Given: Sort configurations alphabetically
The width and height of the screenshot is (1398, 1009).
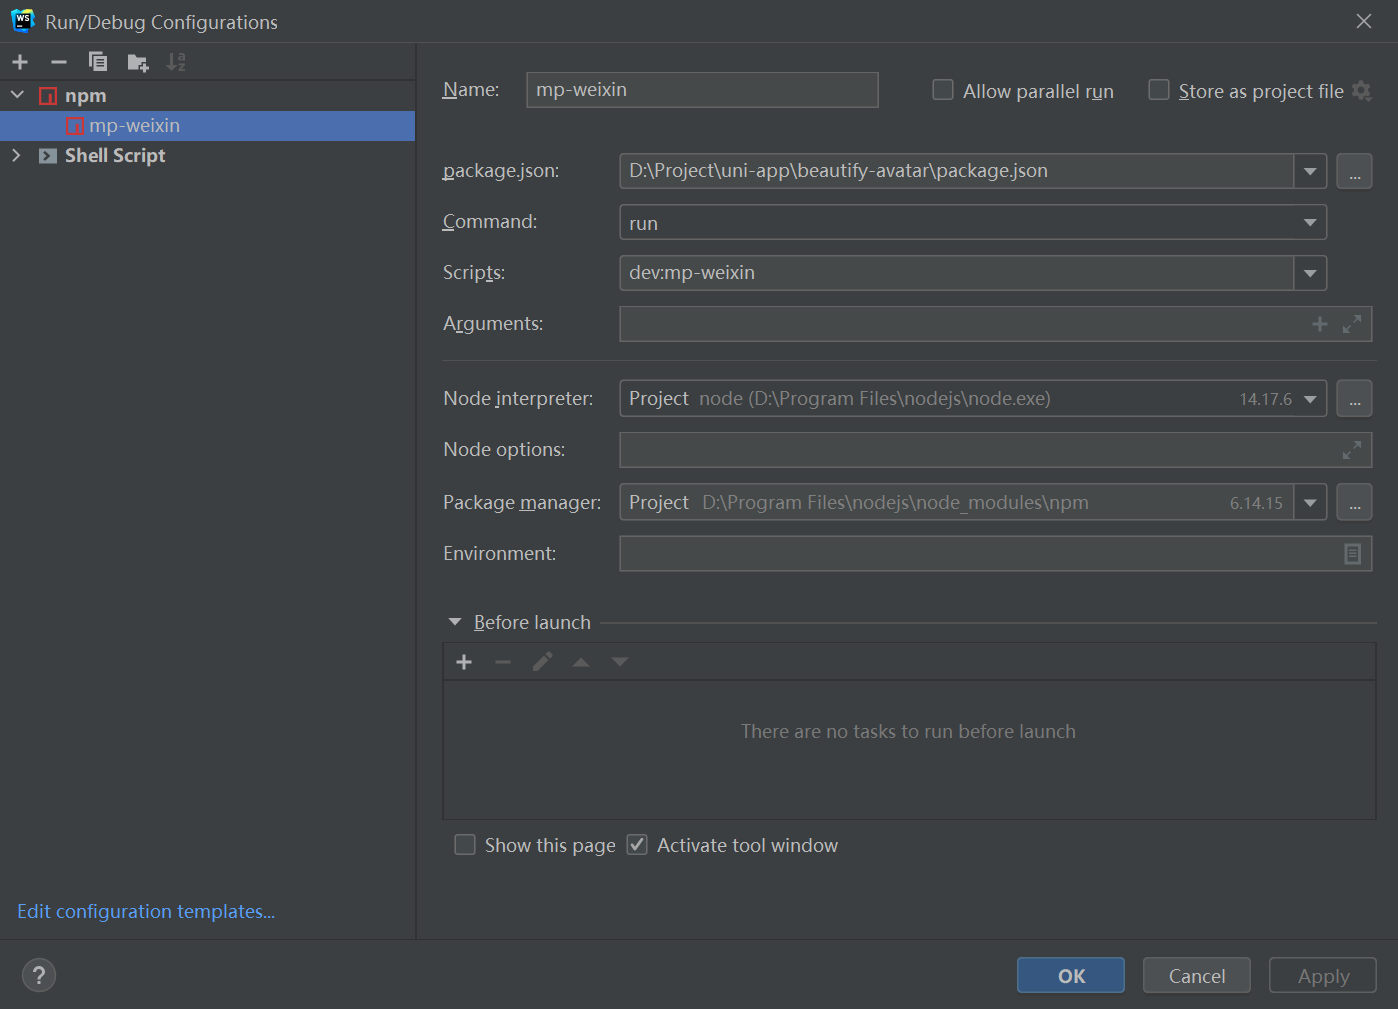Looking at the screenshot, I should (x=176, y=62).
